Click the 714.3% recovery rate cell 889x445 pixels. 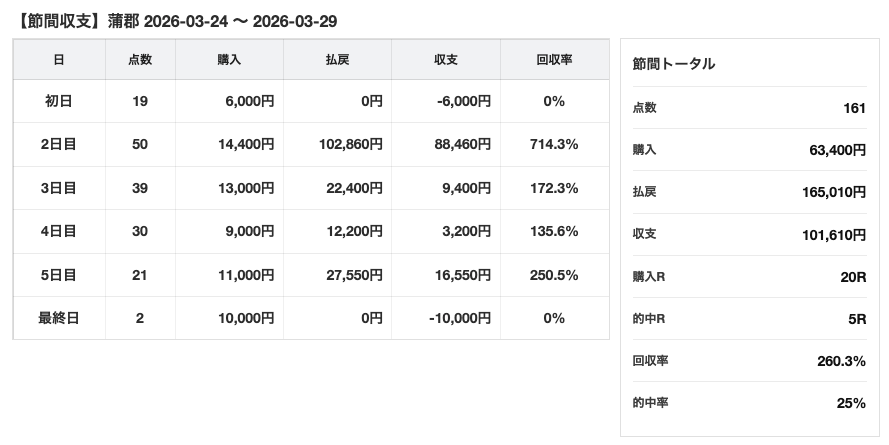(x=554, y=145)
